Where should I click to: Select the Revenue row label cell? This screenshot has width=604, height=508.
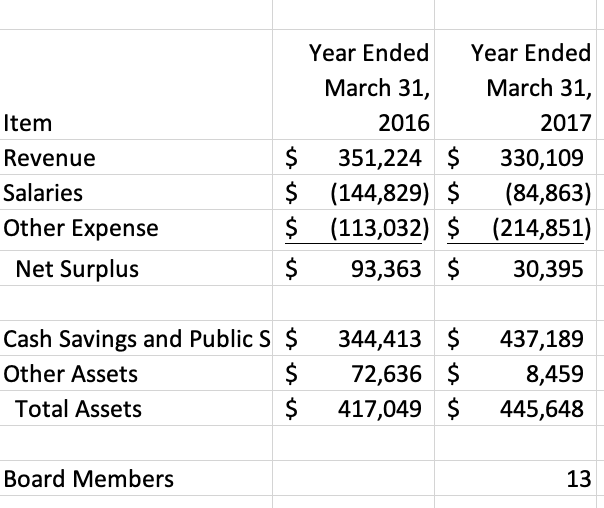(x=50, y=158)
